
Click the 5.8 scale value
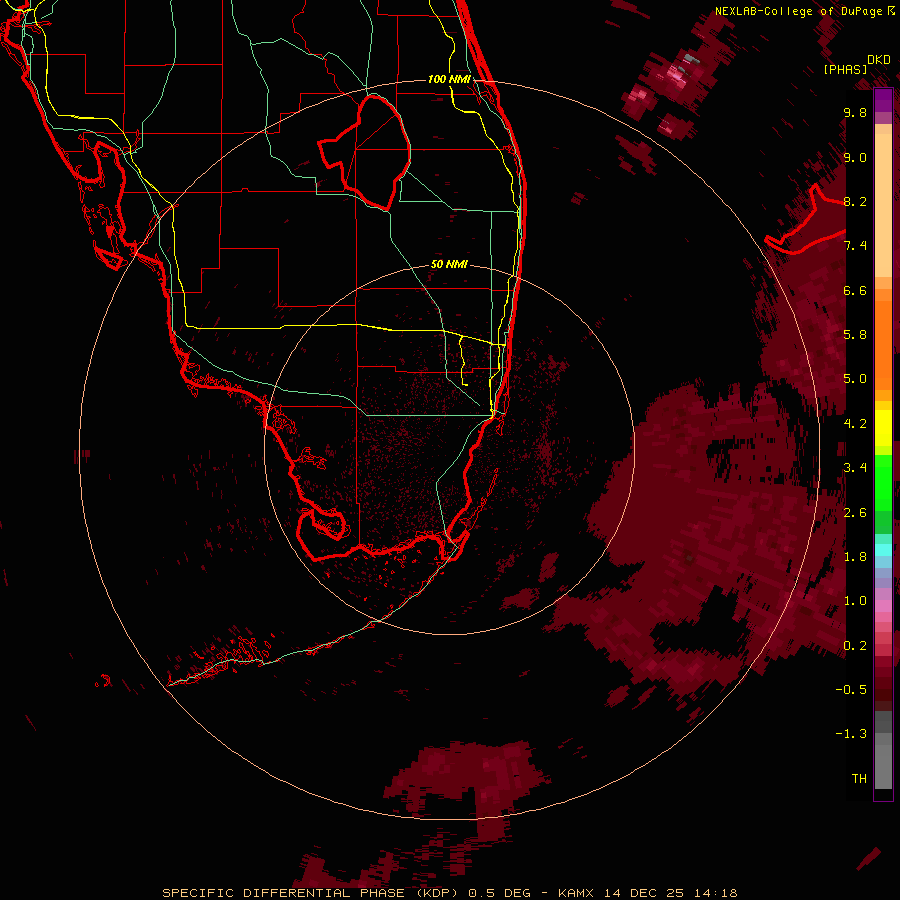[855, 335]
